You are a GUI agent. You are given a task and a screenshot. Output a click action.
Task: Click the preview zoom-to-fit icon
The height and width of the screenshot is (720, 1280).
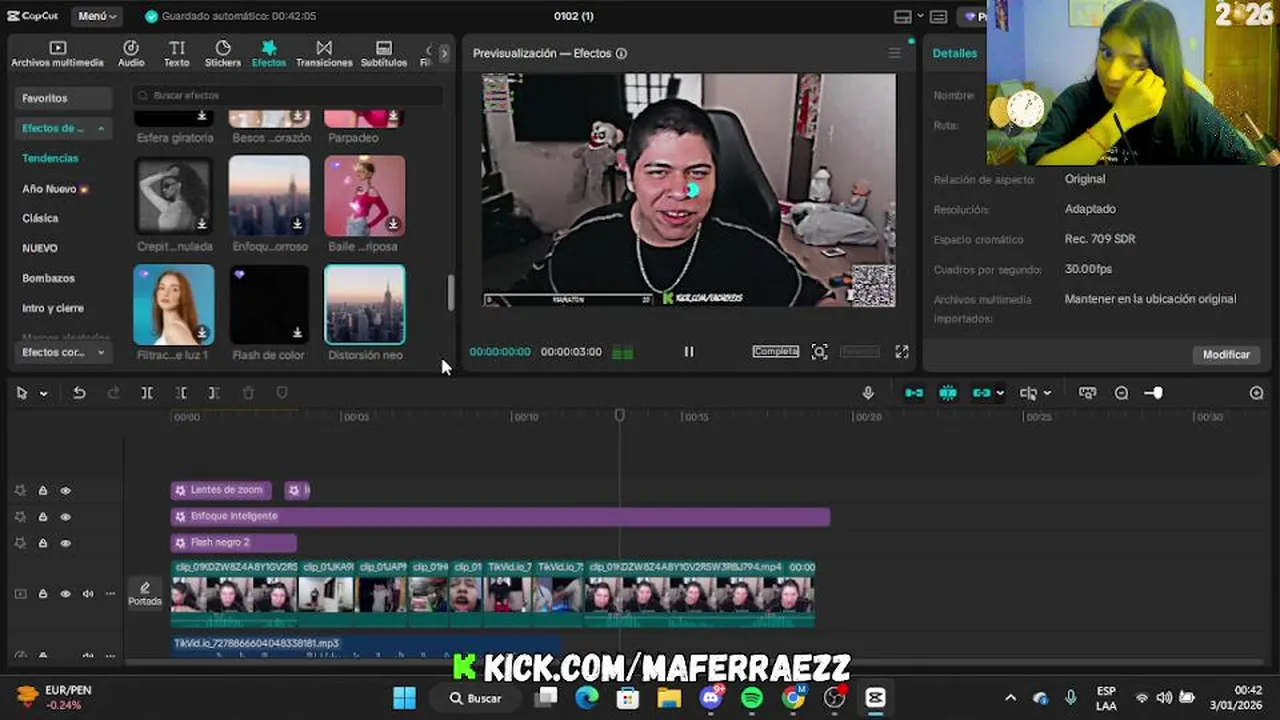(x=819, y=351)
